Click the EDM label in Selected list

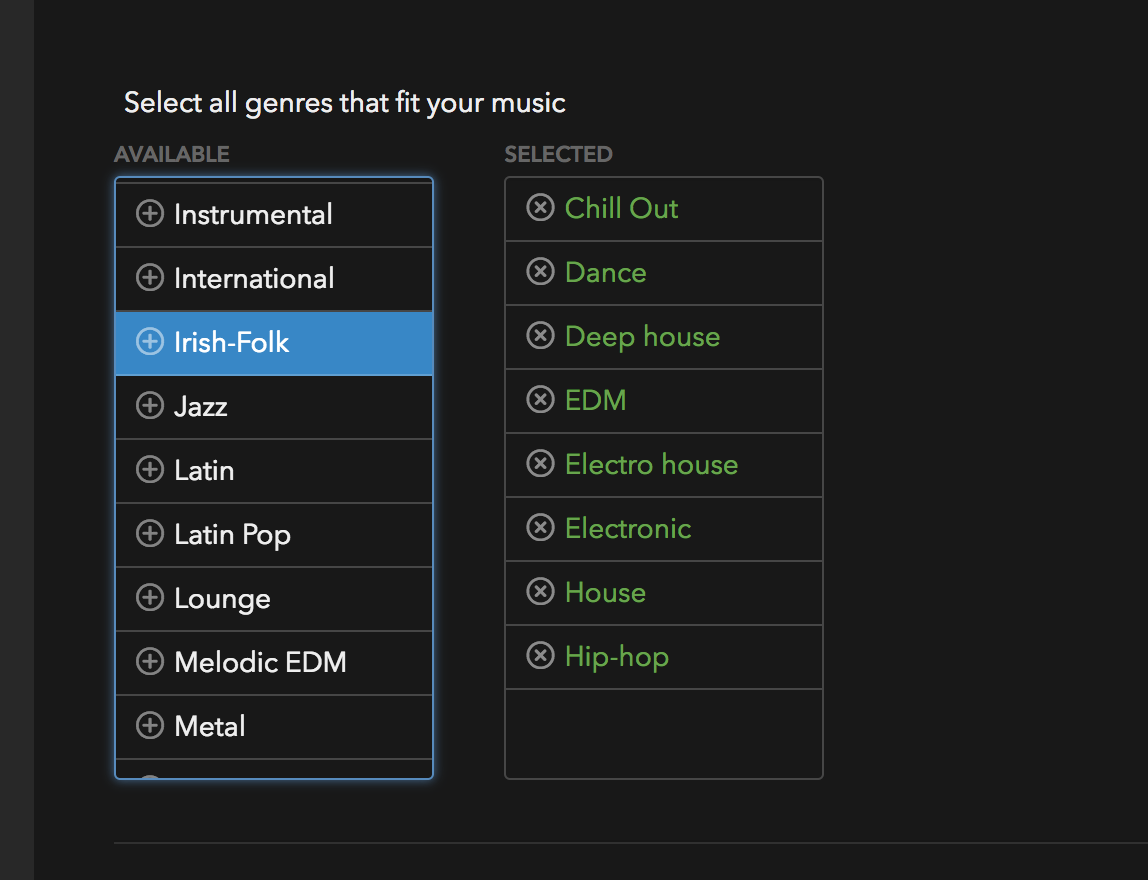[x=596, y=400]
